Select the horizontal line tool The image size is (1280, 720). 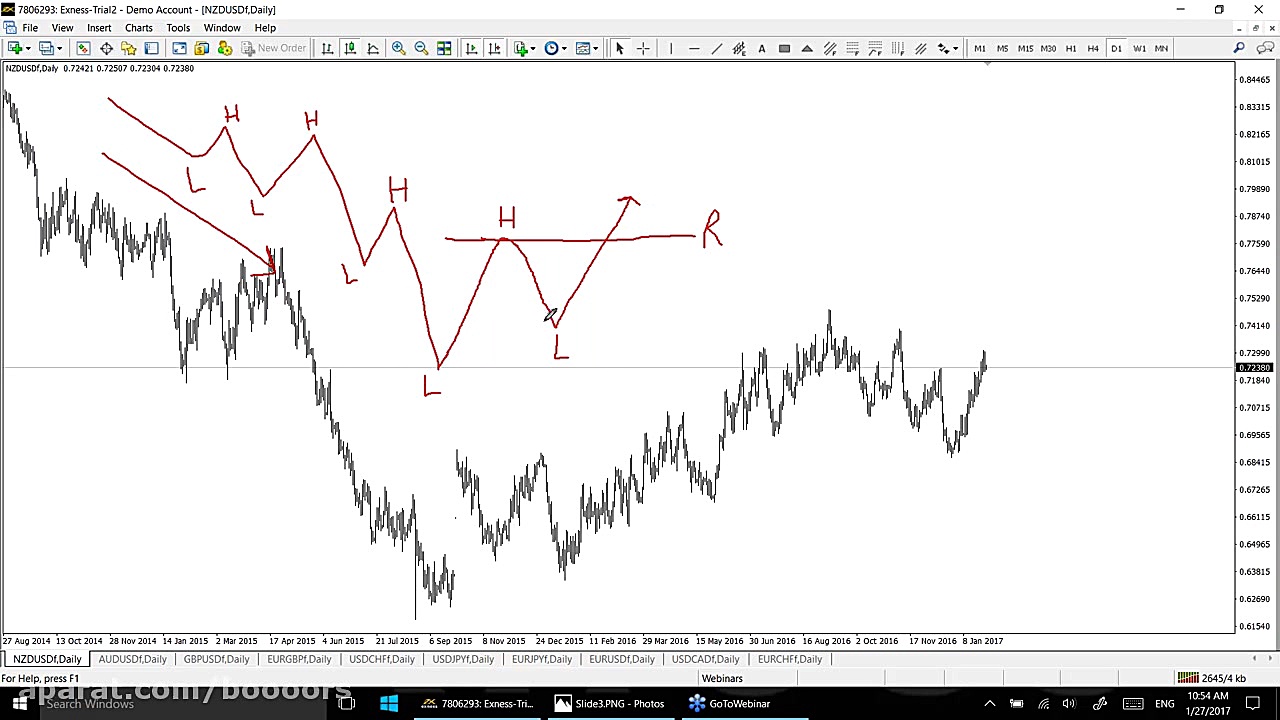(x=693, y=48)
